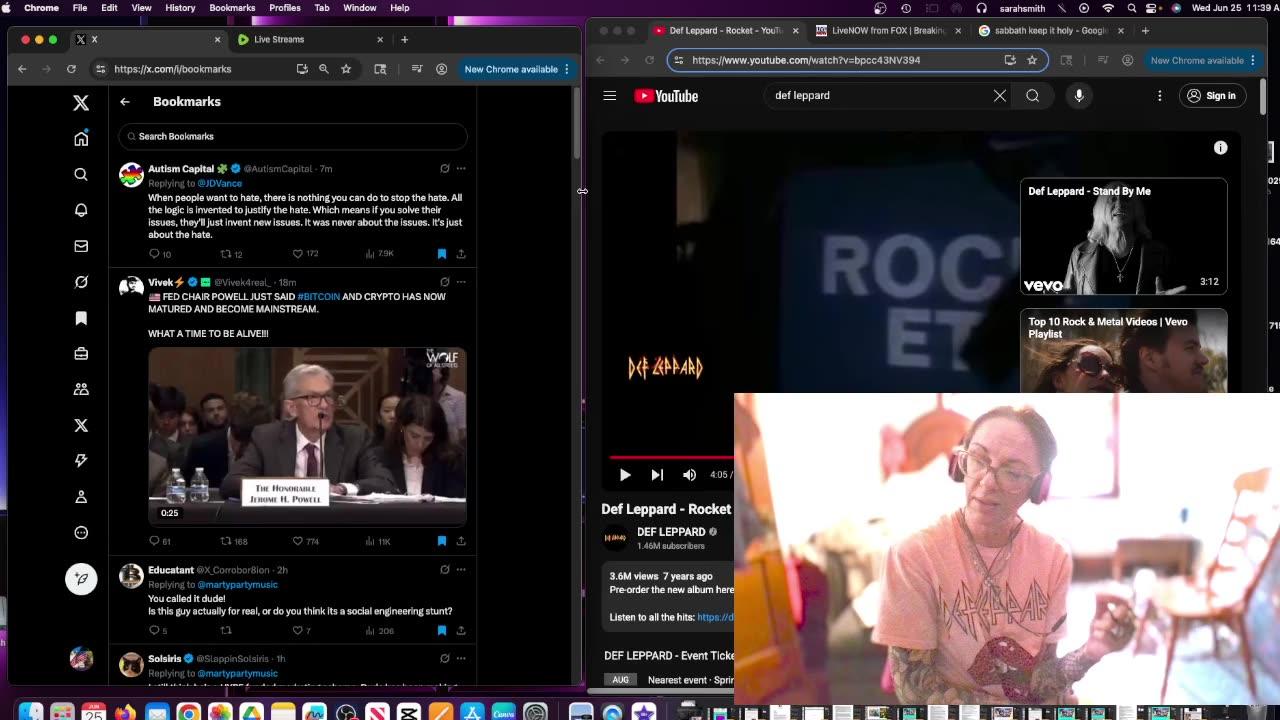The height and width of the screenshot is (720, 1280).
Task: Open Grok icon in X sidebar
Action: (81, 282)
